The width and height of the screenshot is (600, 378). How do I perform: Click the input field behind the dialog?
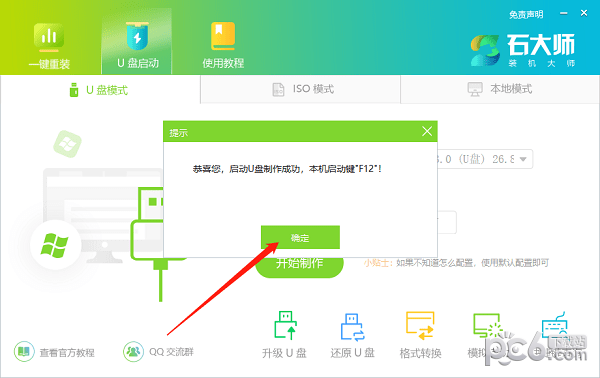[x=447, y=222]
